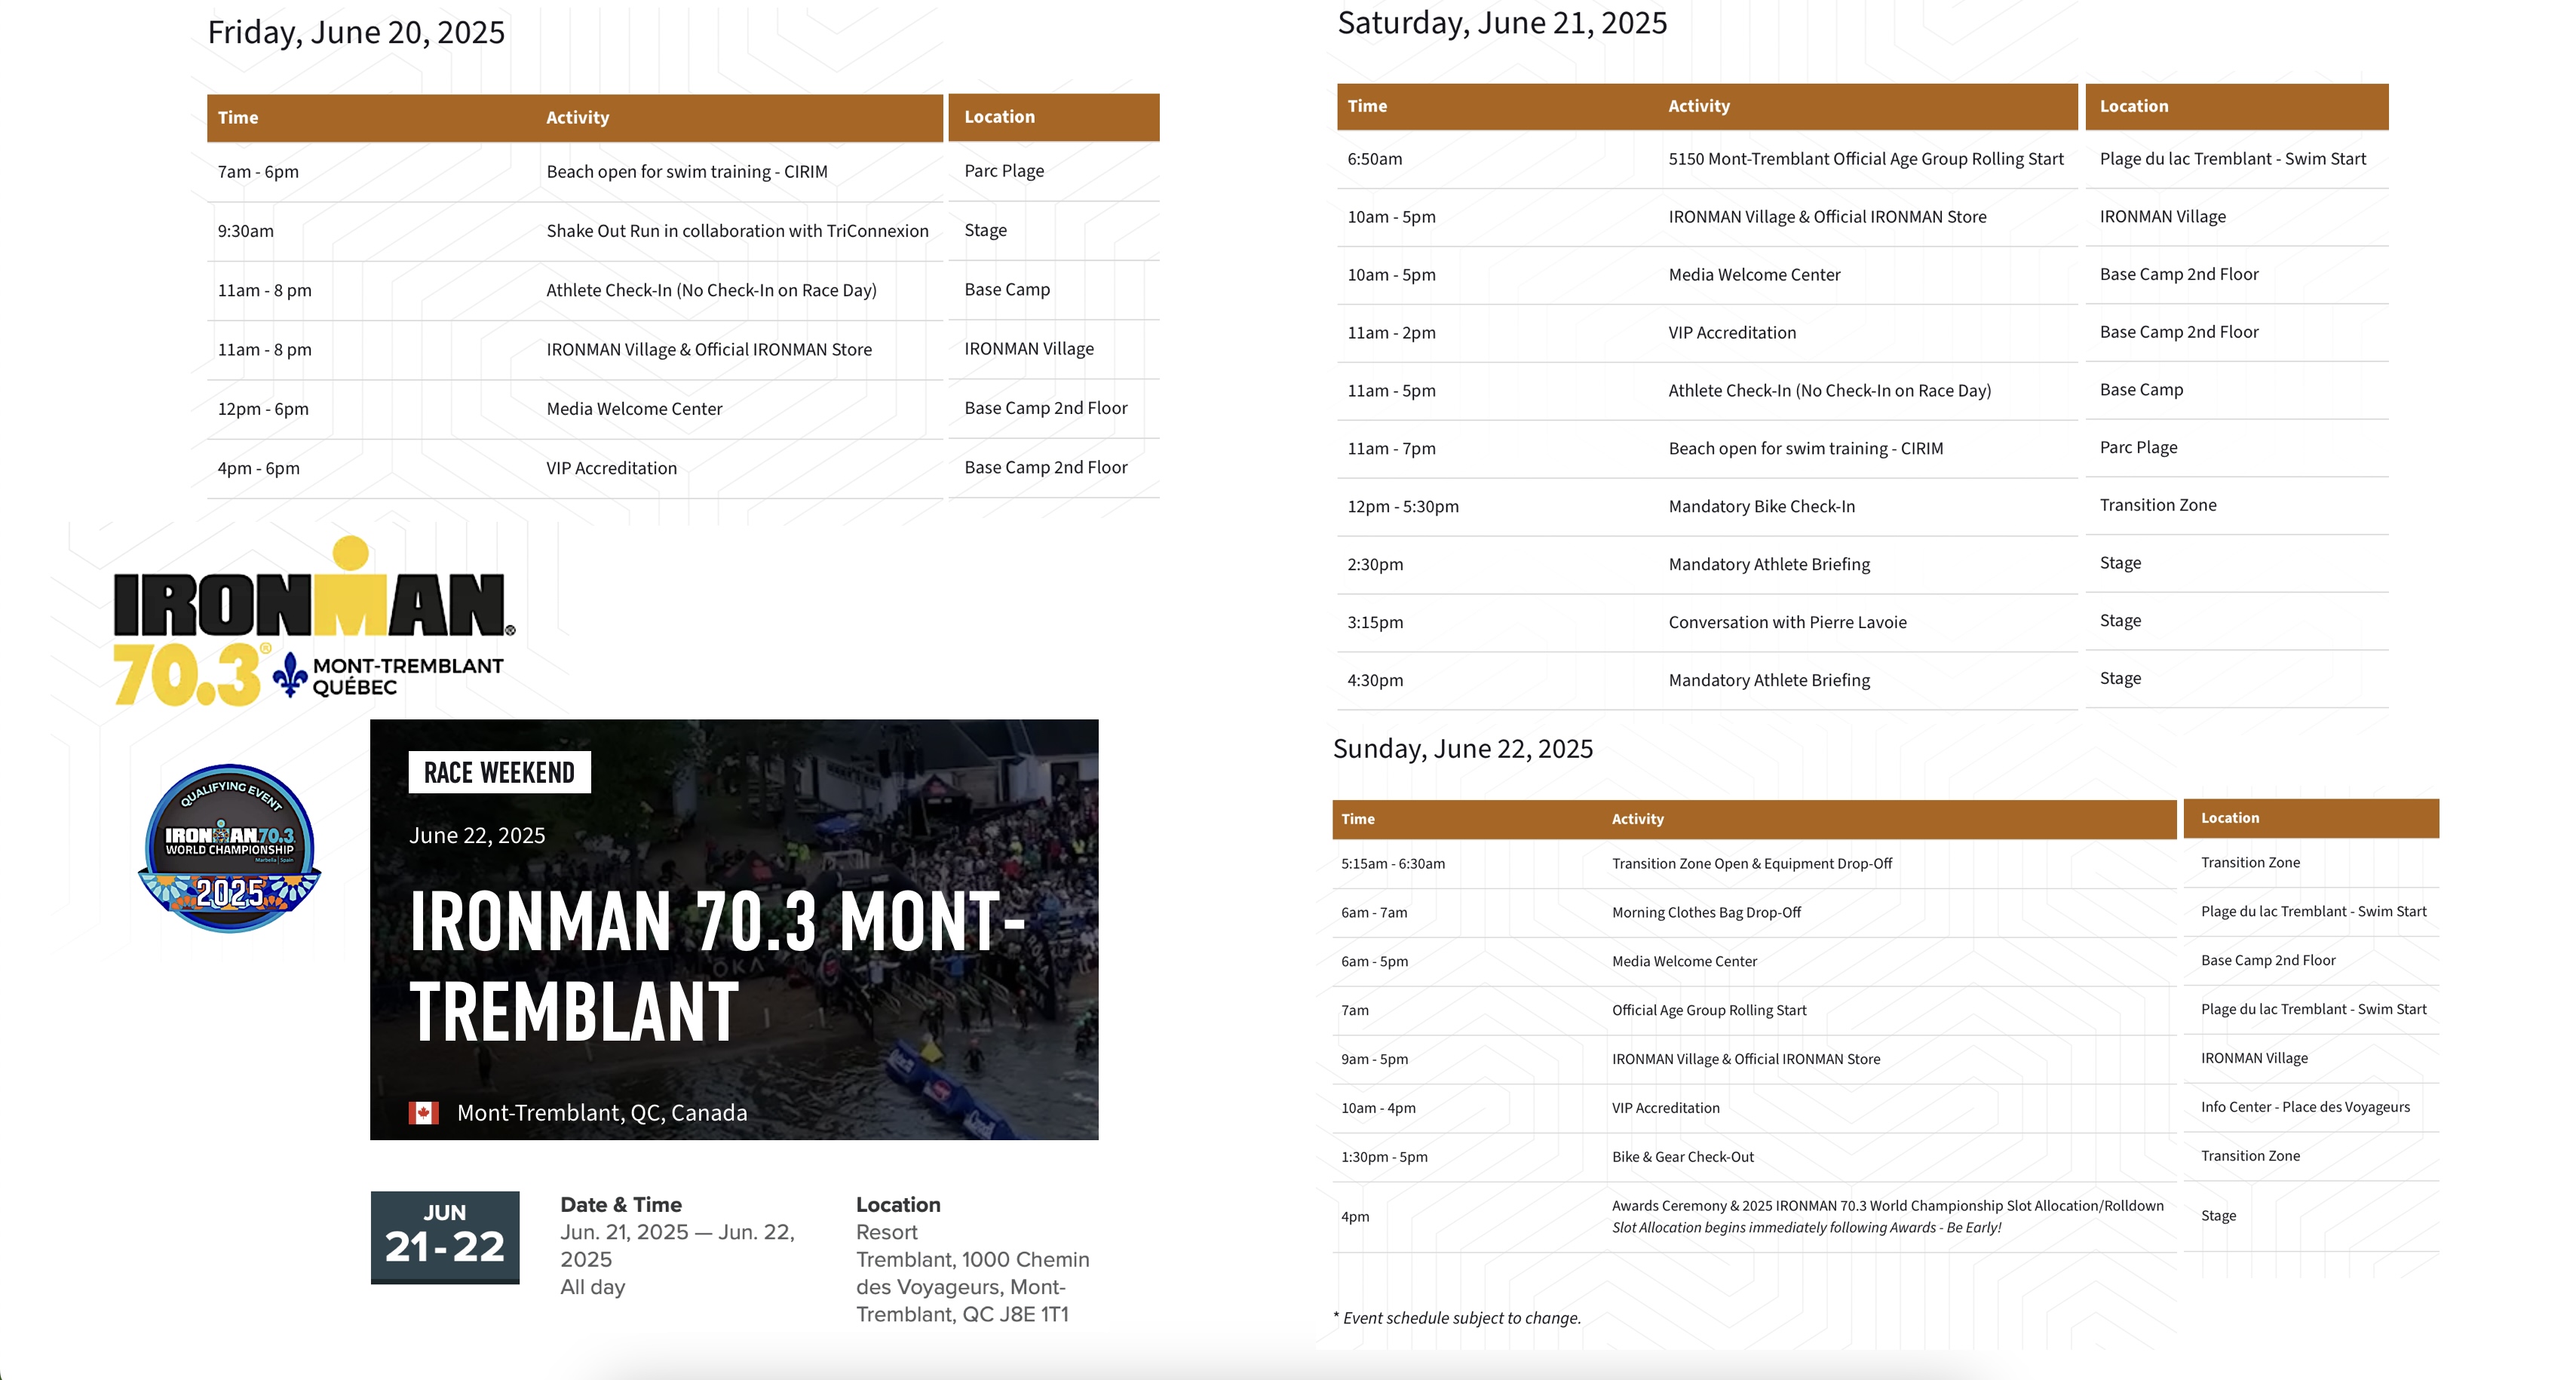Image resolution: width=2576 pixels, height=1380 pixels.
Task: Click Friday's 'Athlete Check-In (No Check-In on Race Day)'
Action: pyautogui.click(x=711, y=290)
